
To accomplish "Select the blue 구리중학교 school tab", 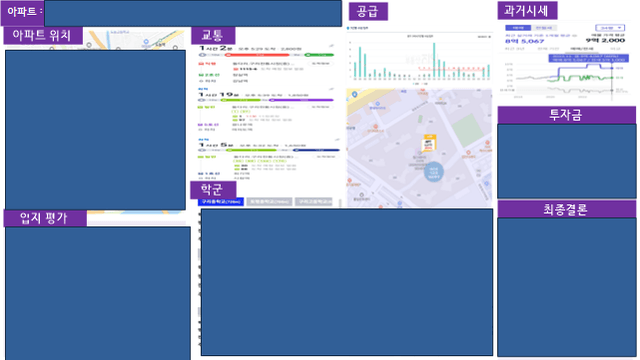I will click(221, 202).
